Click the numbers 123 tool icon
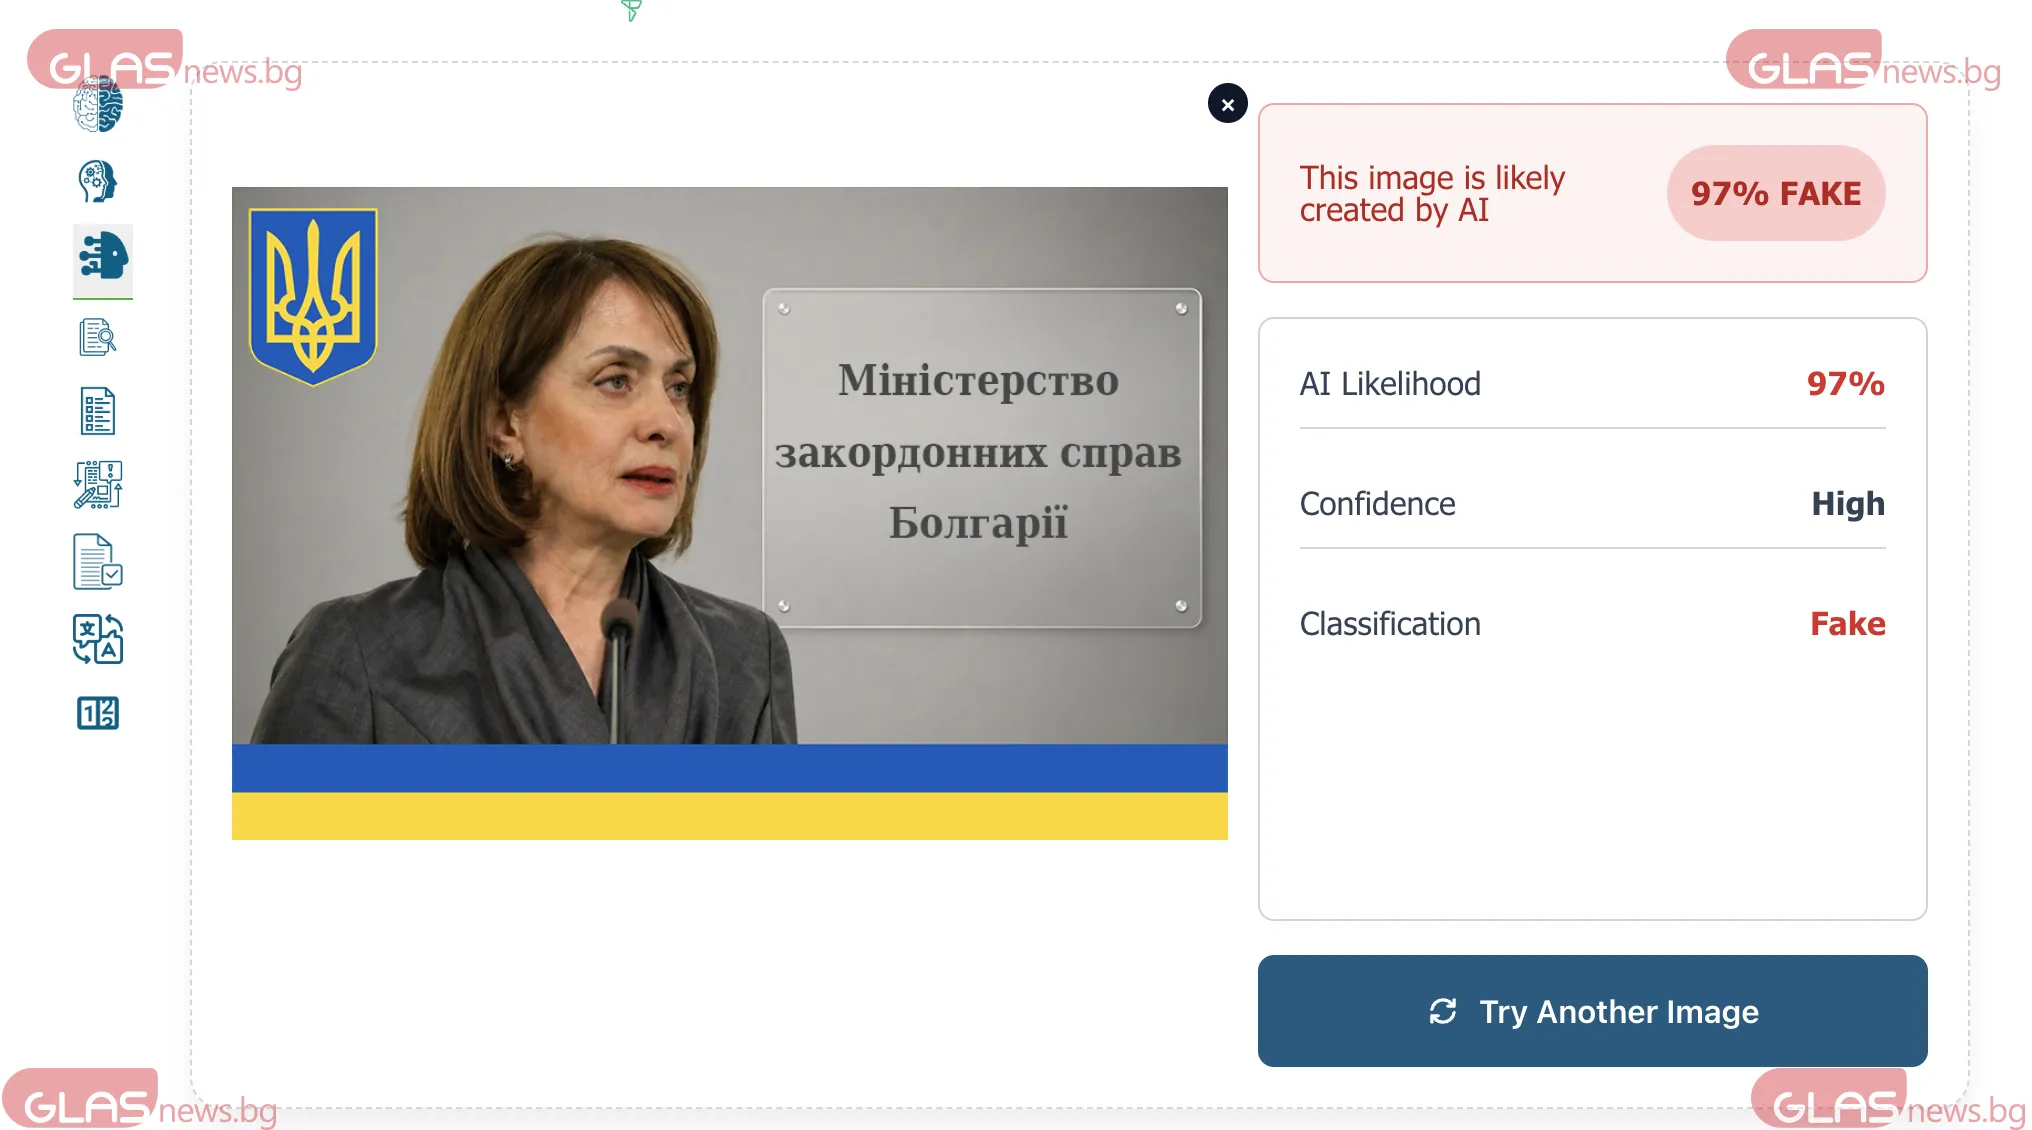 [98, 713]
